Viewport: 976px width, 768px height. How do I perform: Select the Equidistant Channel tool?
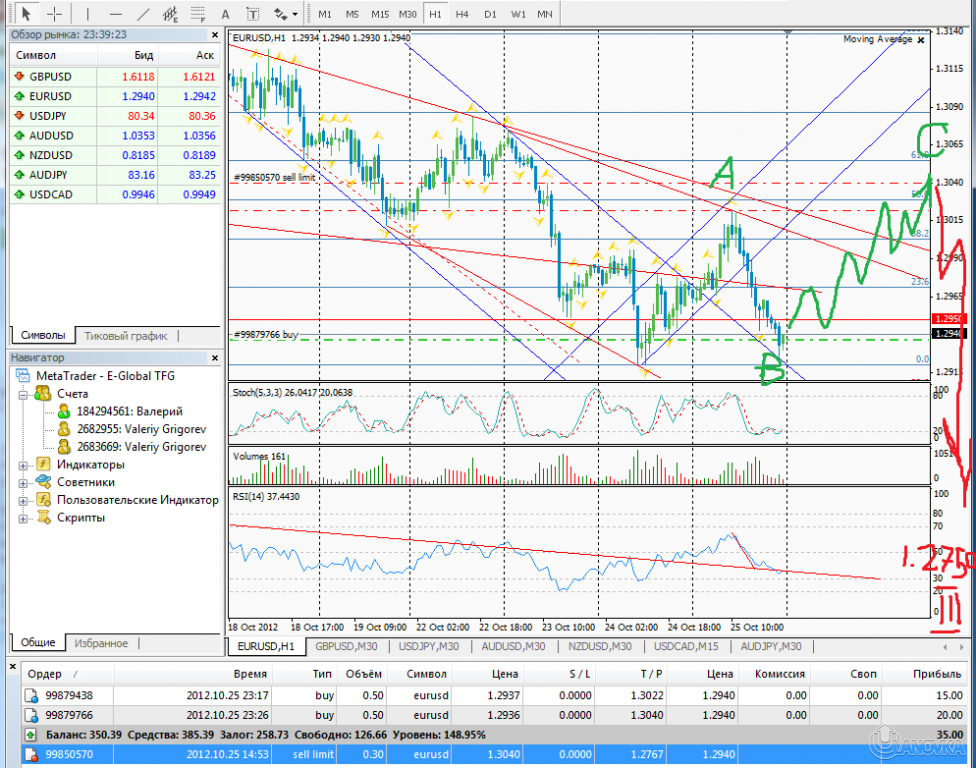click(x=170, y=13)
